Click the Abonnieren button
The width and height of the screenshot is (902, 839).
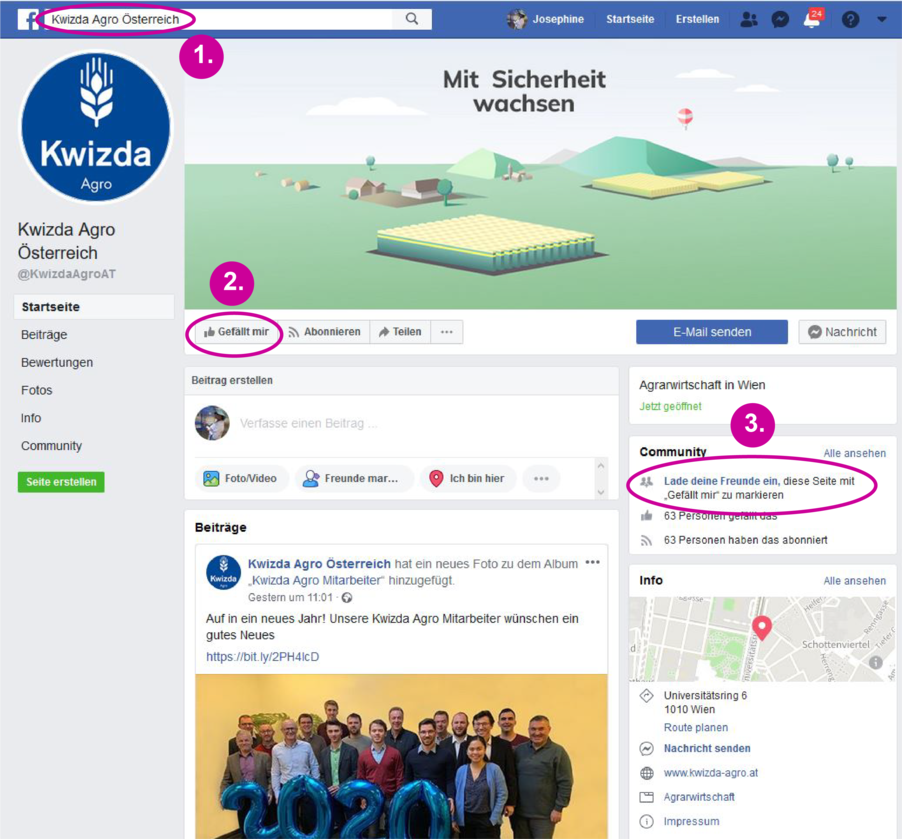point(325,332)
